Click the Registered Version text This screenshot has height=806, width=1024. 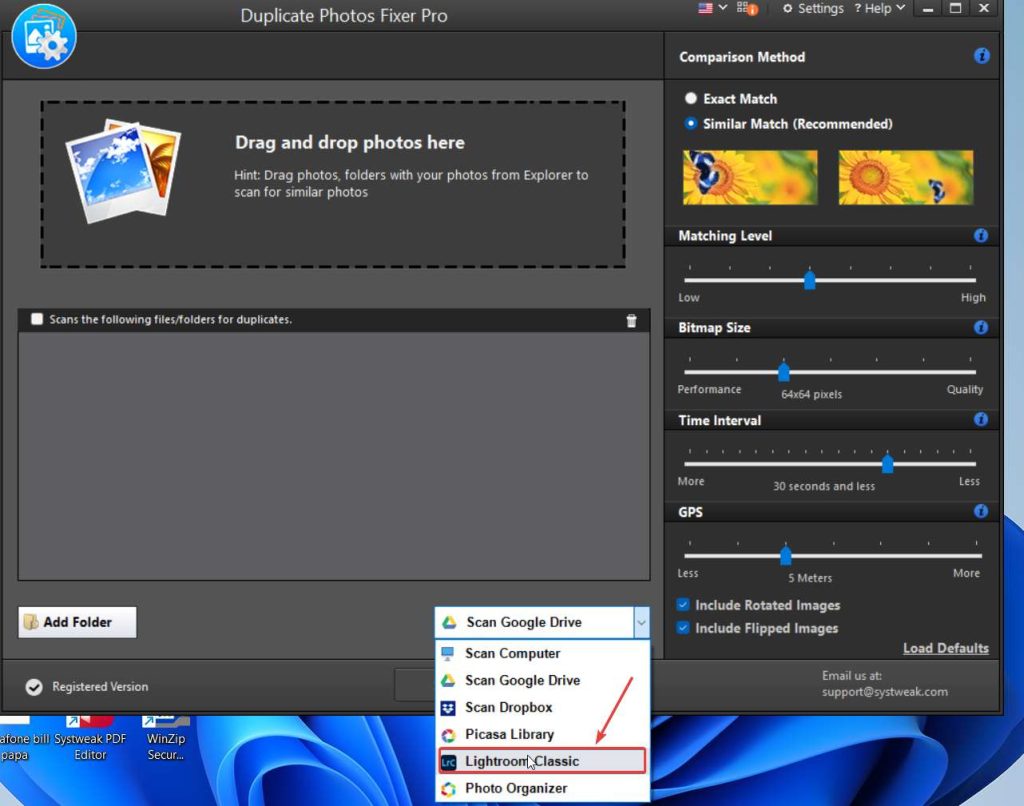pos(100,686)
